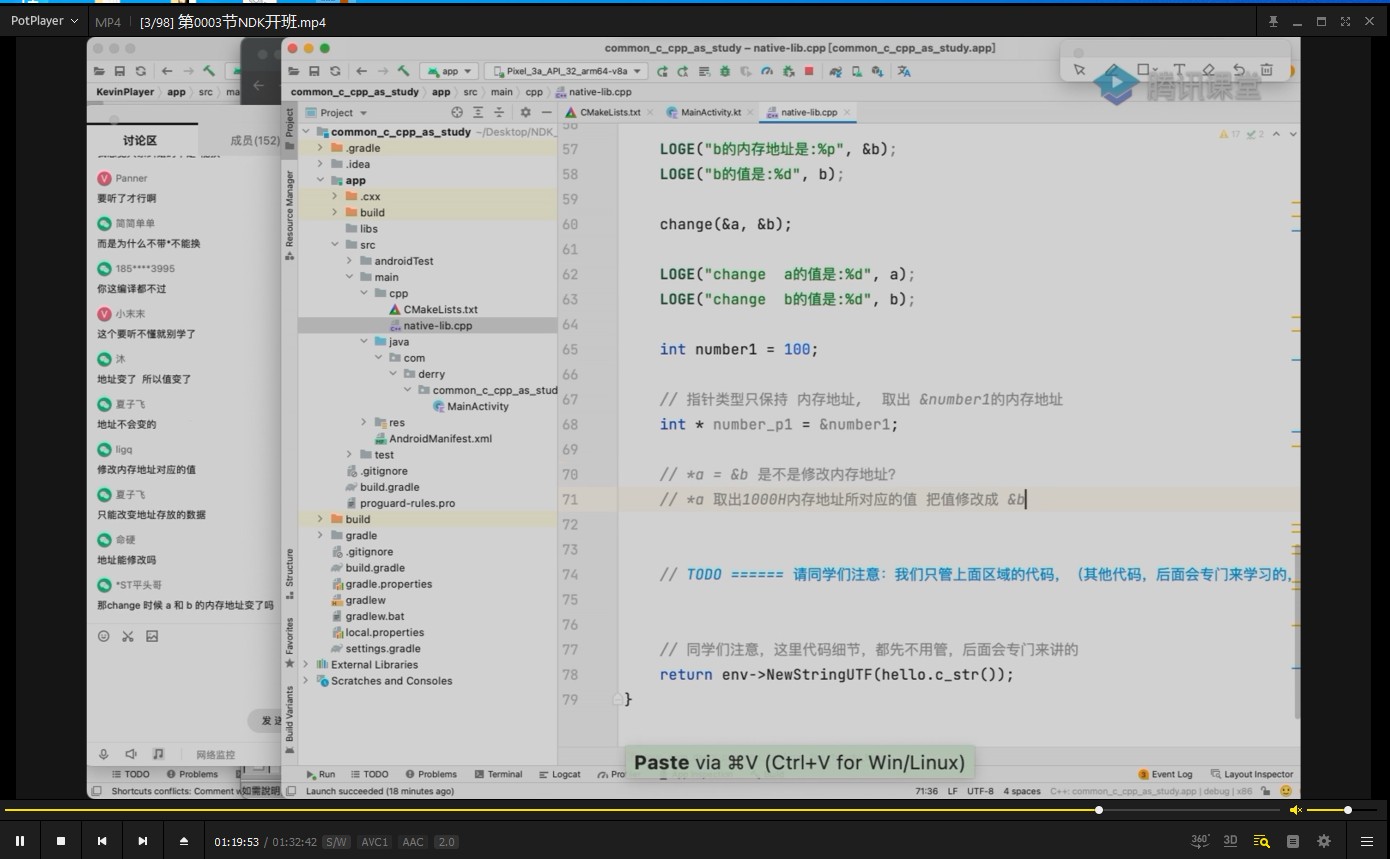Viewport: 1390px width, 859px height.
Task: Open the playlist search icon
Action: (1262, 841)
